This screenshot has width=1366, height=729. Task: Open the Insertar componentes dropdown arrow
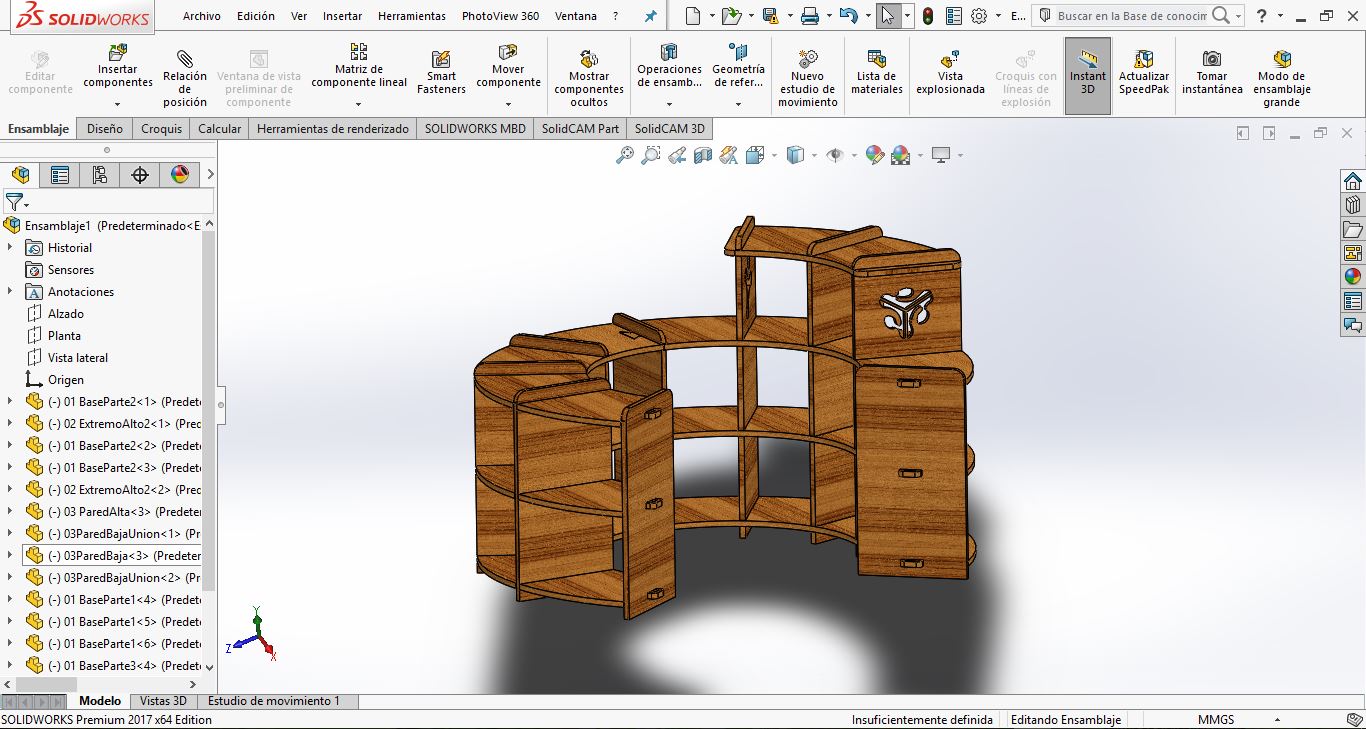[118, 104]
